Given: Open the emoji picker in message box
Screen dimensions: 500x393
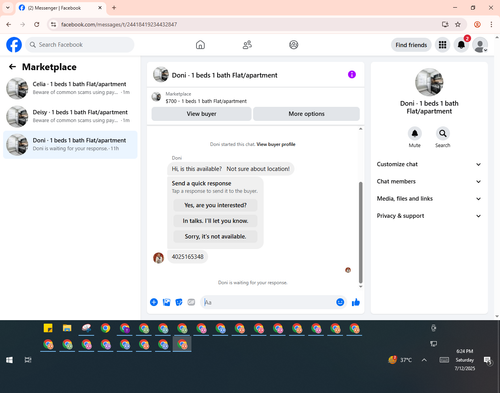Looking at the screenshot, I should pos(340,302).
